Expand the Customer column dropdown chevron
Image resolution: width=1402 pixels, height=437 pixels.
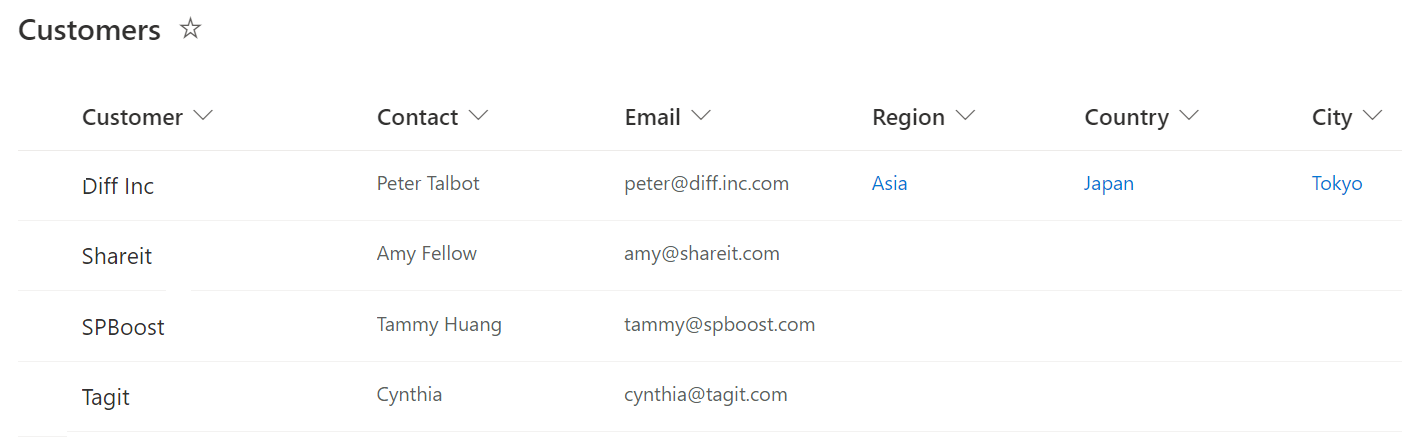[x=203, y=116]
